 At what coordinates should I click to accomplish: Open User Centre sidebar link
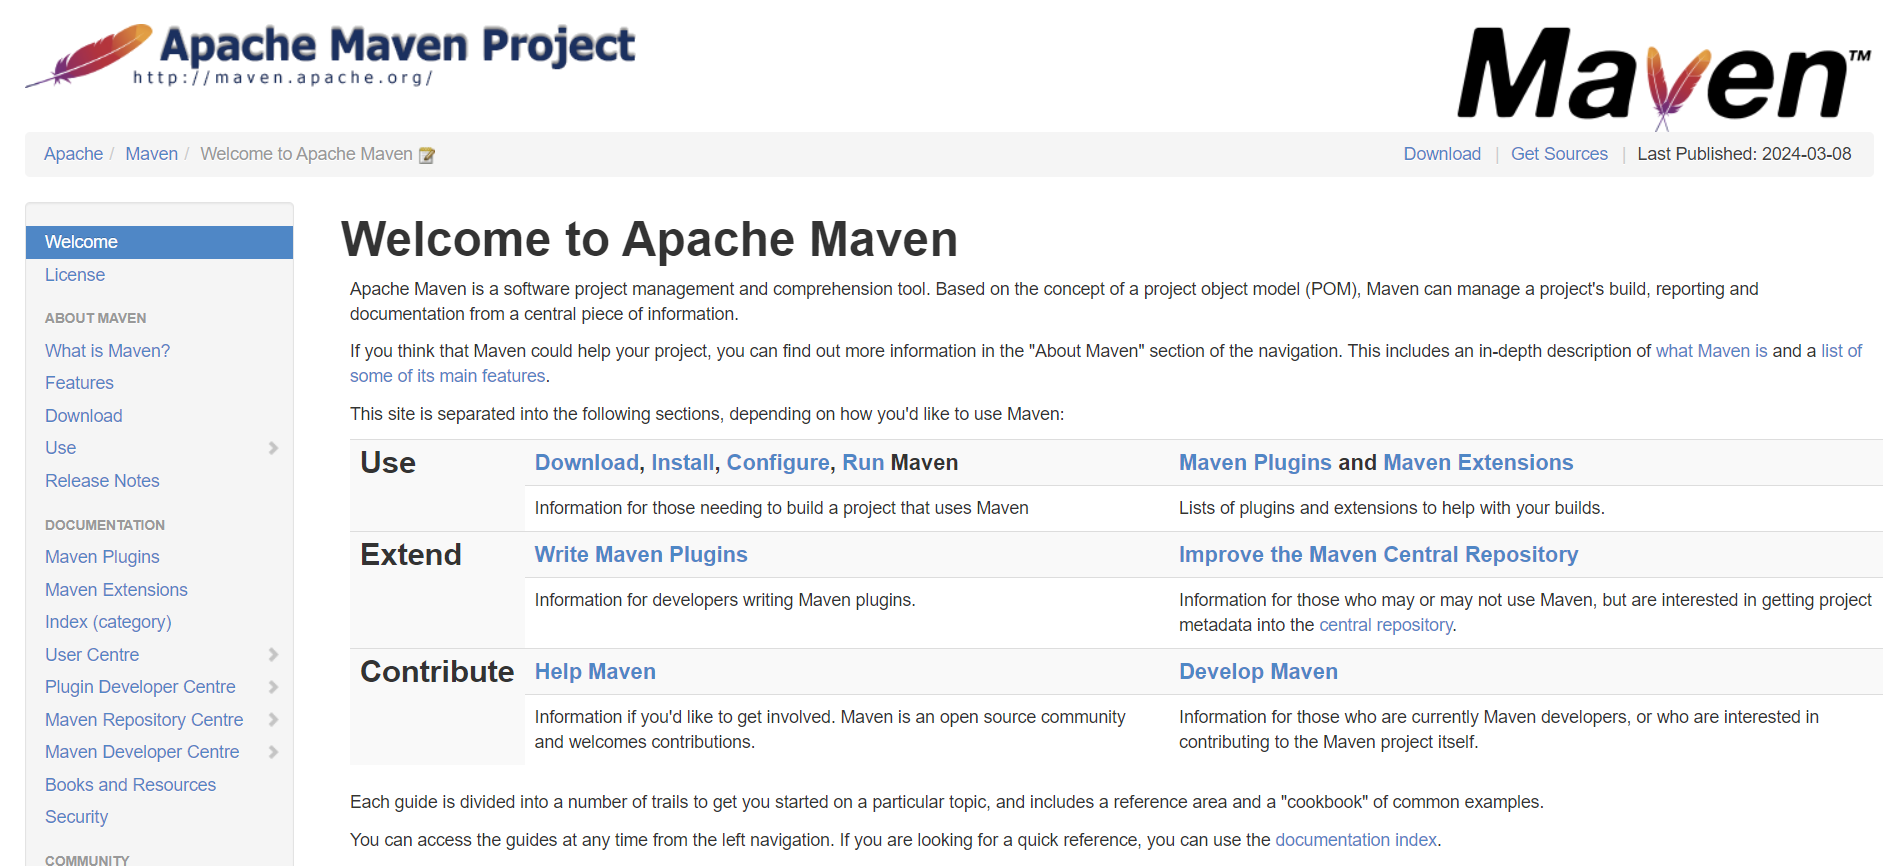pos(92,655)
